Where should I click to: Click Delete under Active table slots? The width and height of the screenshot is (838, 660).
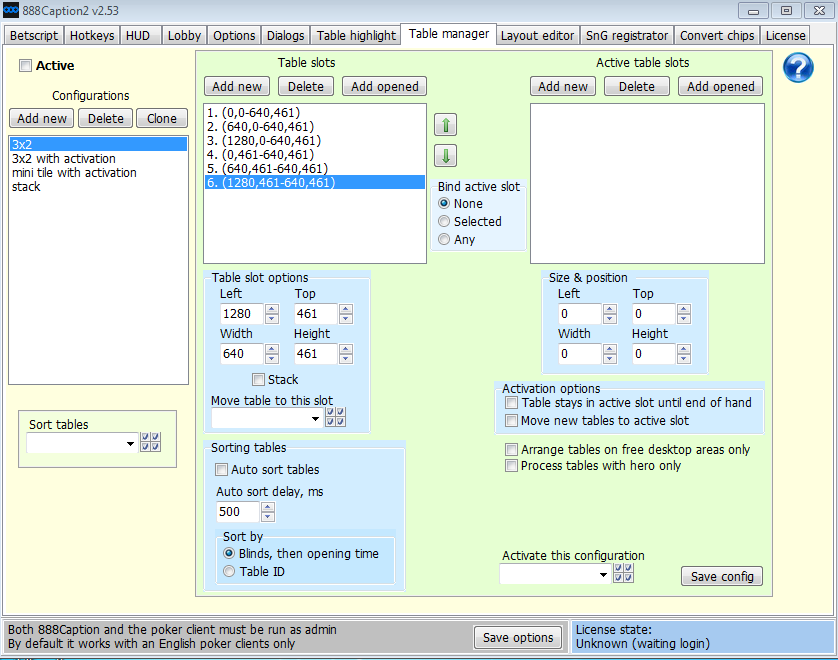pyautogui.click(x=637, y=86)
